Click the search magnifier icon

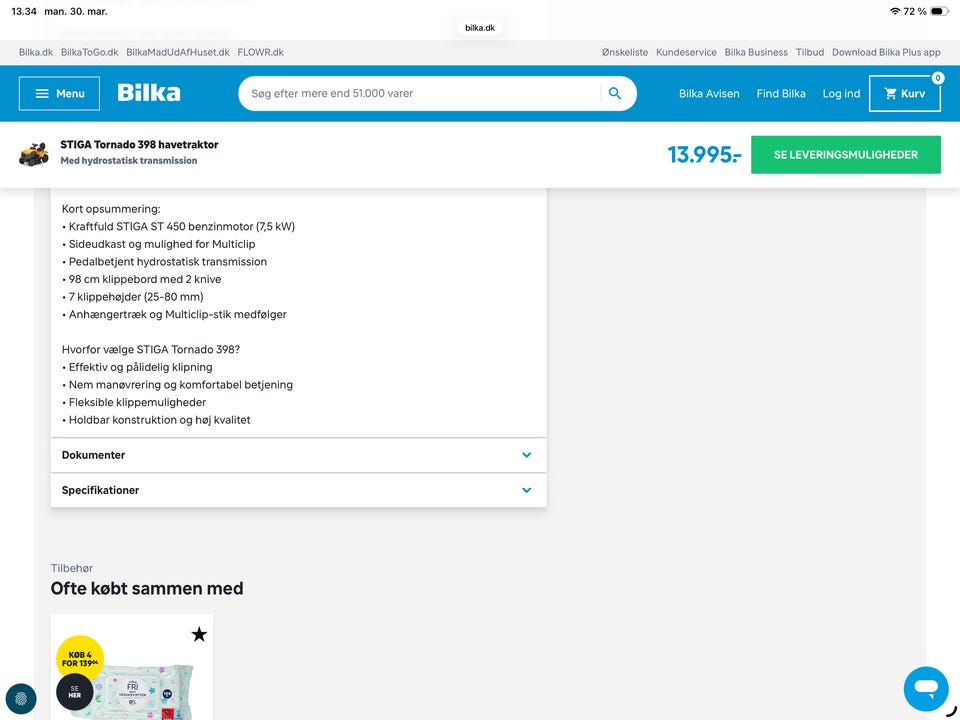pyautogui.click(x=615, y=94)
